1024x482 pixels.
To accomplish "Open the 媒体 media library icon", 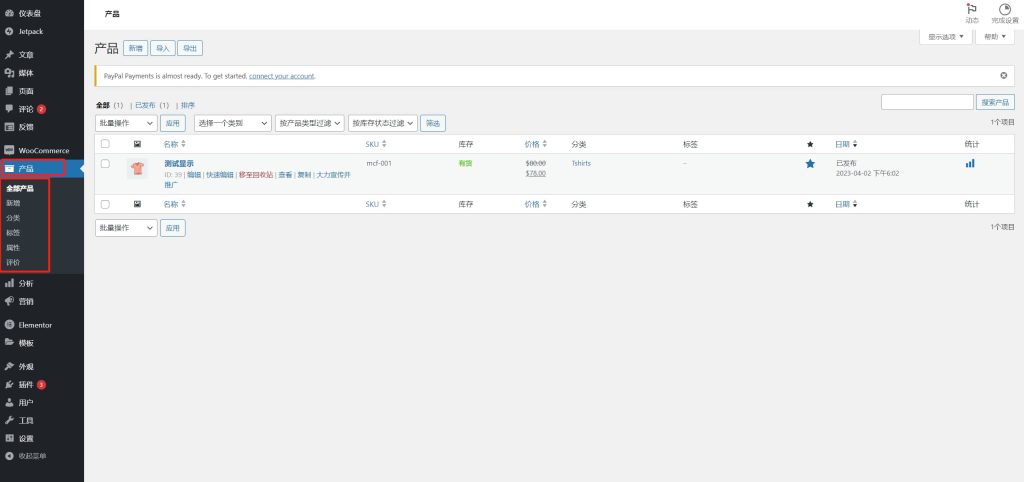I will (9, 73).
